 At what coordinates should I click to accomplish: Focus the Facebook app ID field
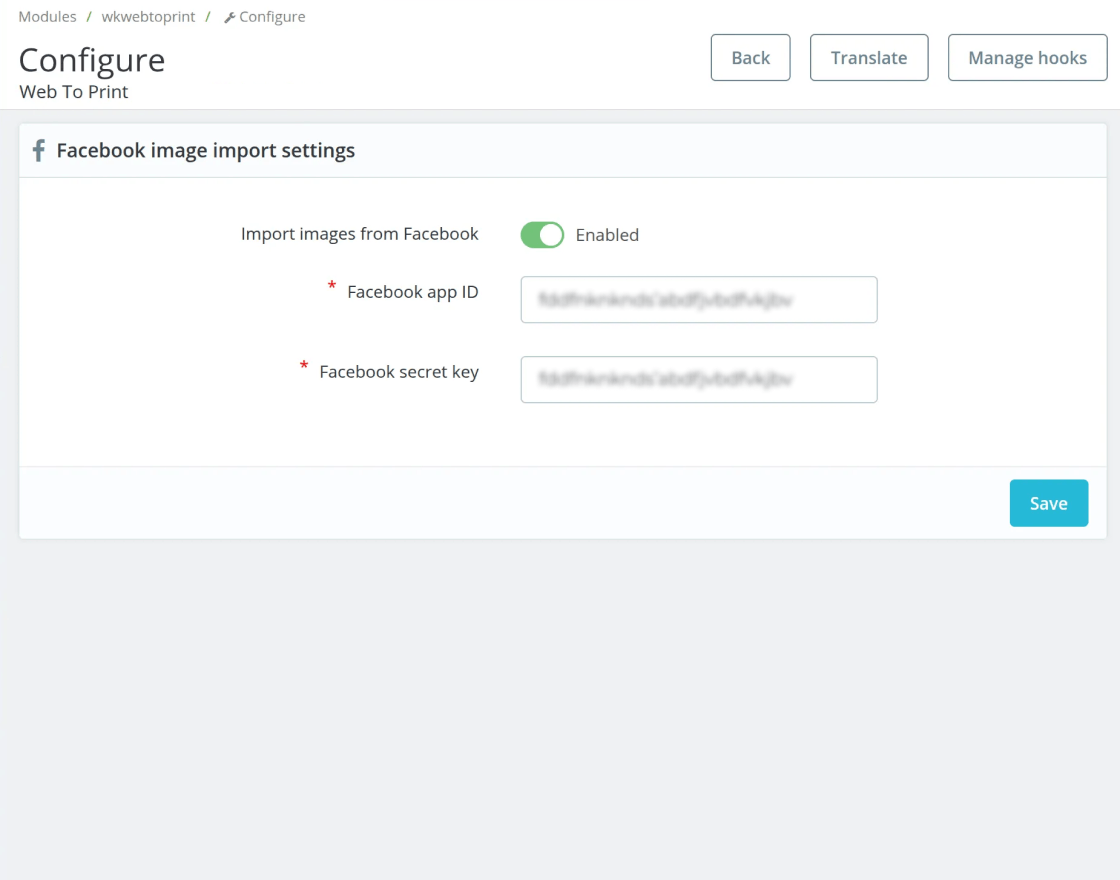[x=699, y=300]
